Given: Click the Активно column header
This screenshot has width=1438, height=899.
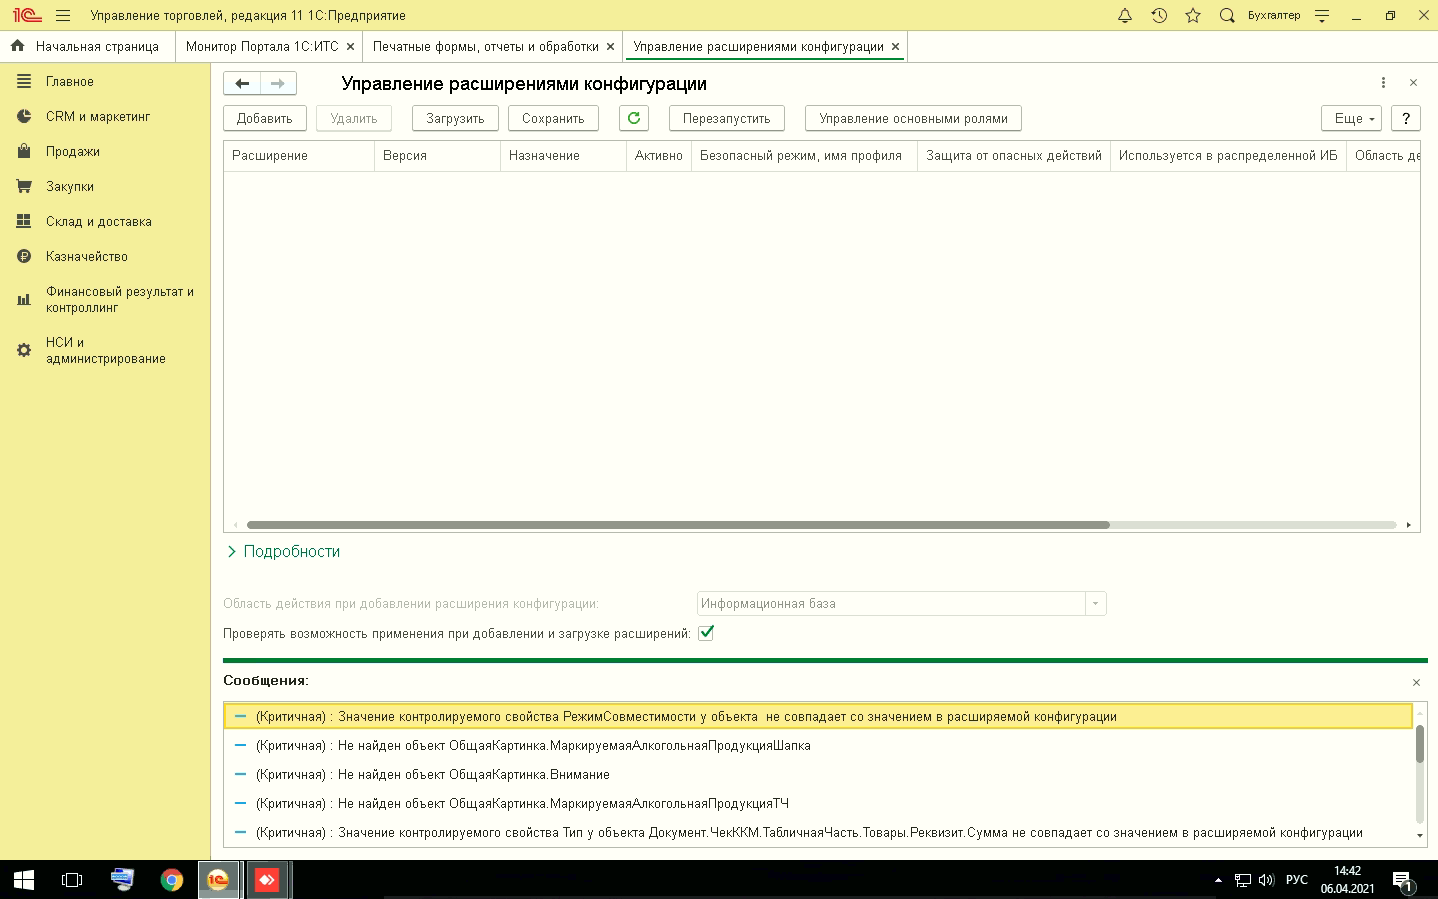Looking at the screenshot, I should click(658, 156).
